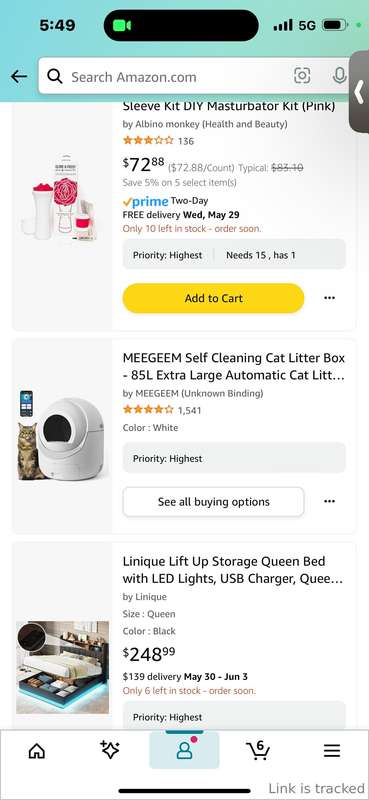Open camera lens search icon
Screen dimensions: 369x800
(302, 76)
